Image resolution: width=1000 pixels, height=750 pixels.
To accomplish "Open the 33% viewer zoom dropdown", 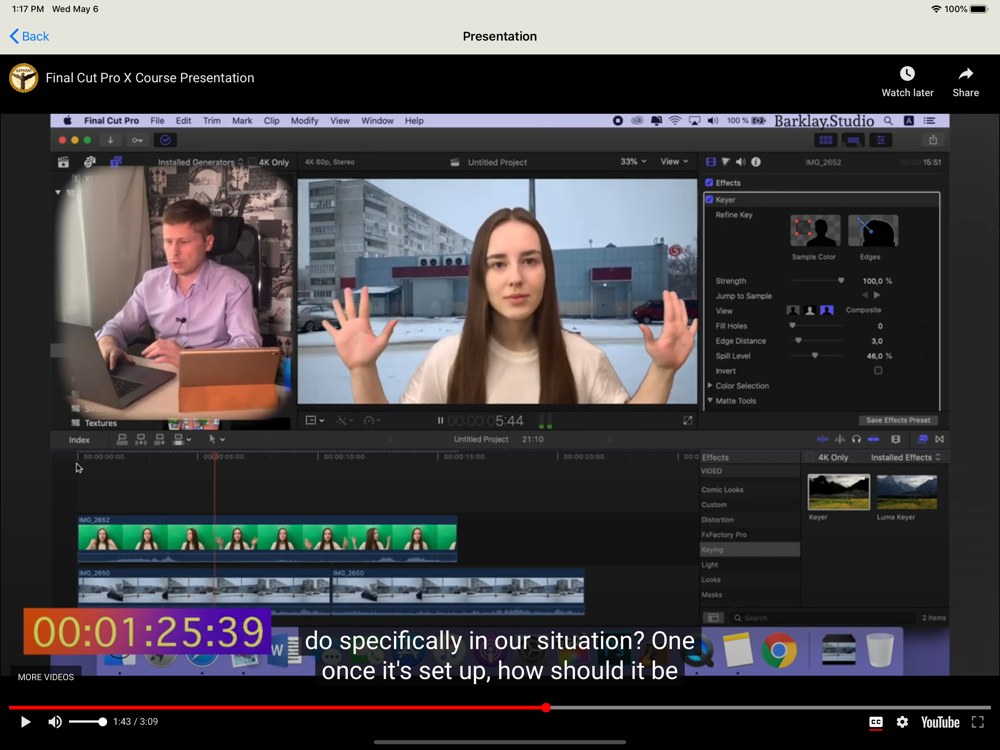I will [633, 162].
